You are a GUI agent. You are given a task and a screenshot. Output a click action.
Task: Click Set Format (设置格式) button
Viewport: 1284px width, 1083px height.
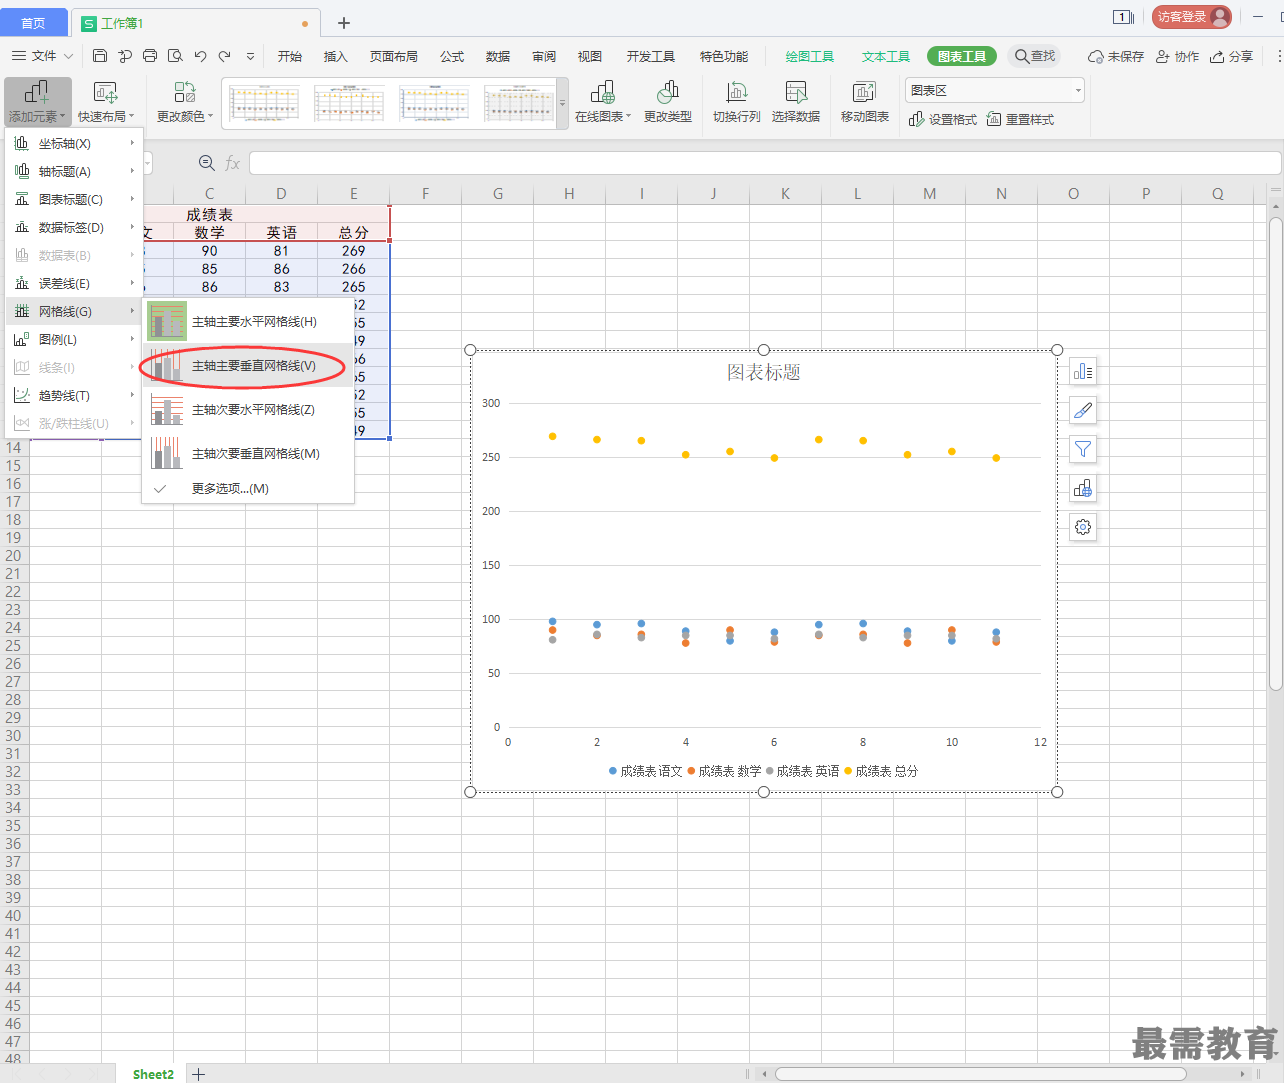(943, 119)
